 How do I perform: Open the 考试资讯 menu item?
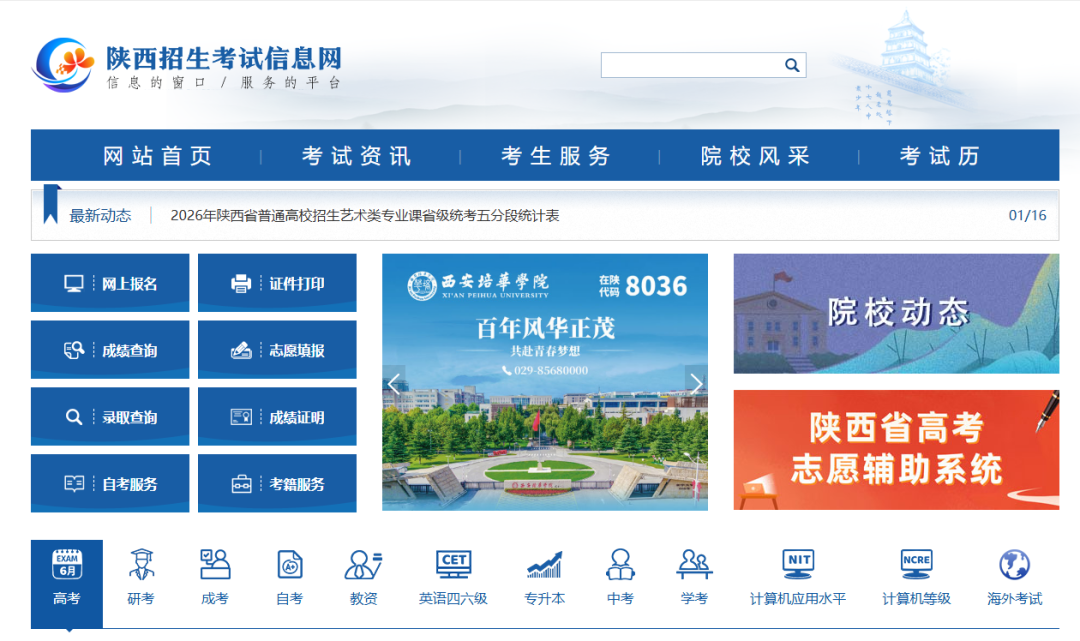356,156
